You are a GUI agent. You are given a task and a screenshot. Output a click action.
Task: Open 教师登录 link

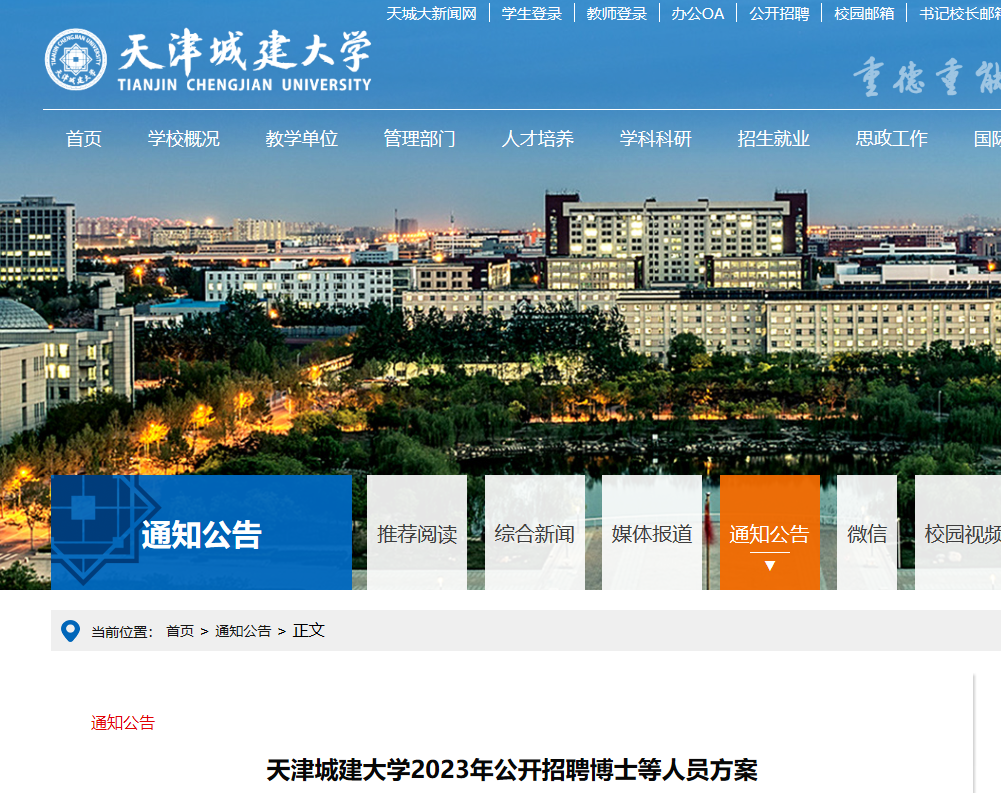[616, 13]
